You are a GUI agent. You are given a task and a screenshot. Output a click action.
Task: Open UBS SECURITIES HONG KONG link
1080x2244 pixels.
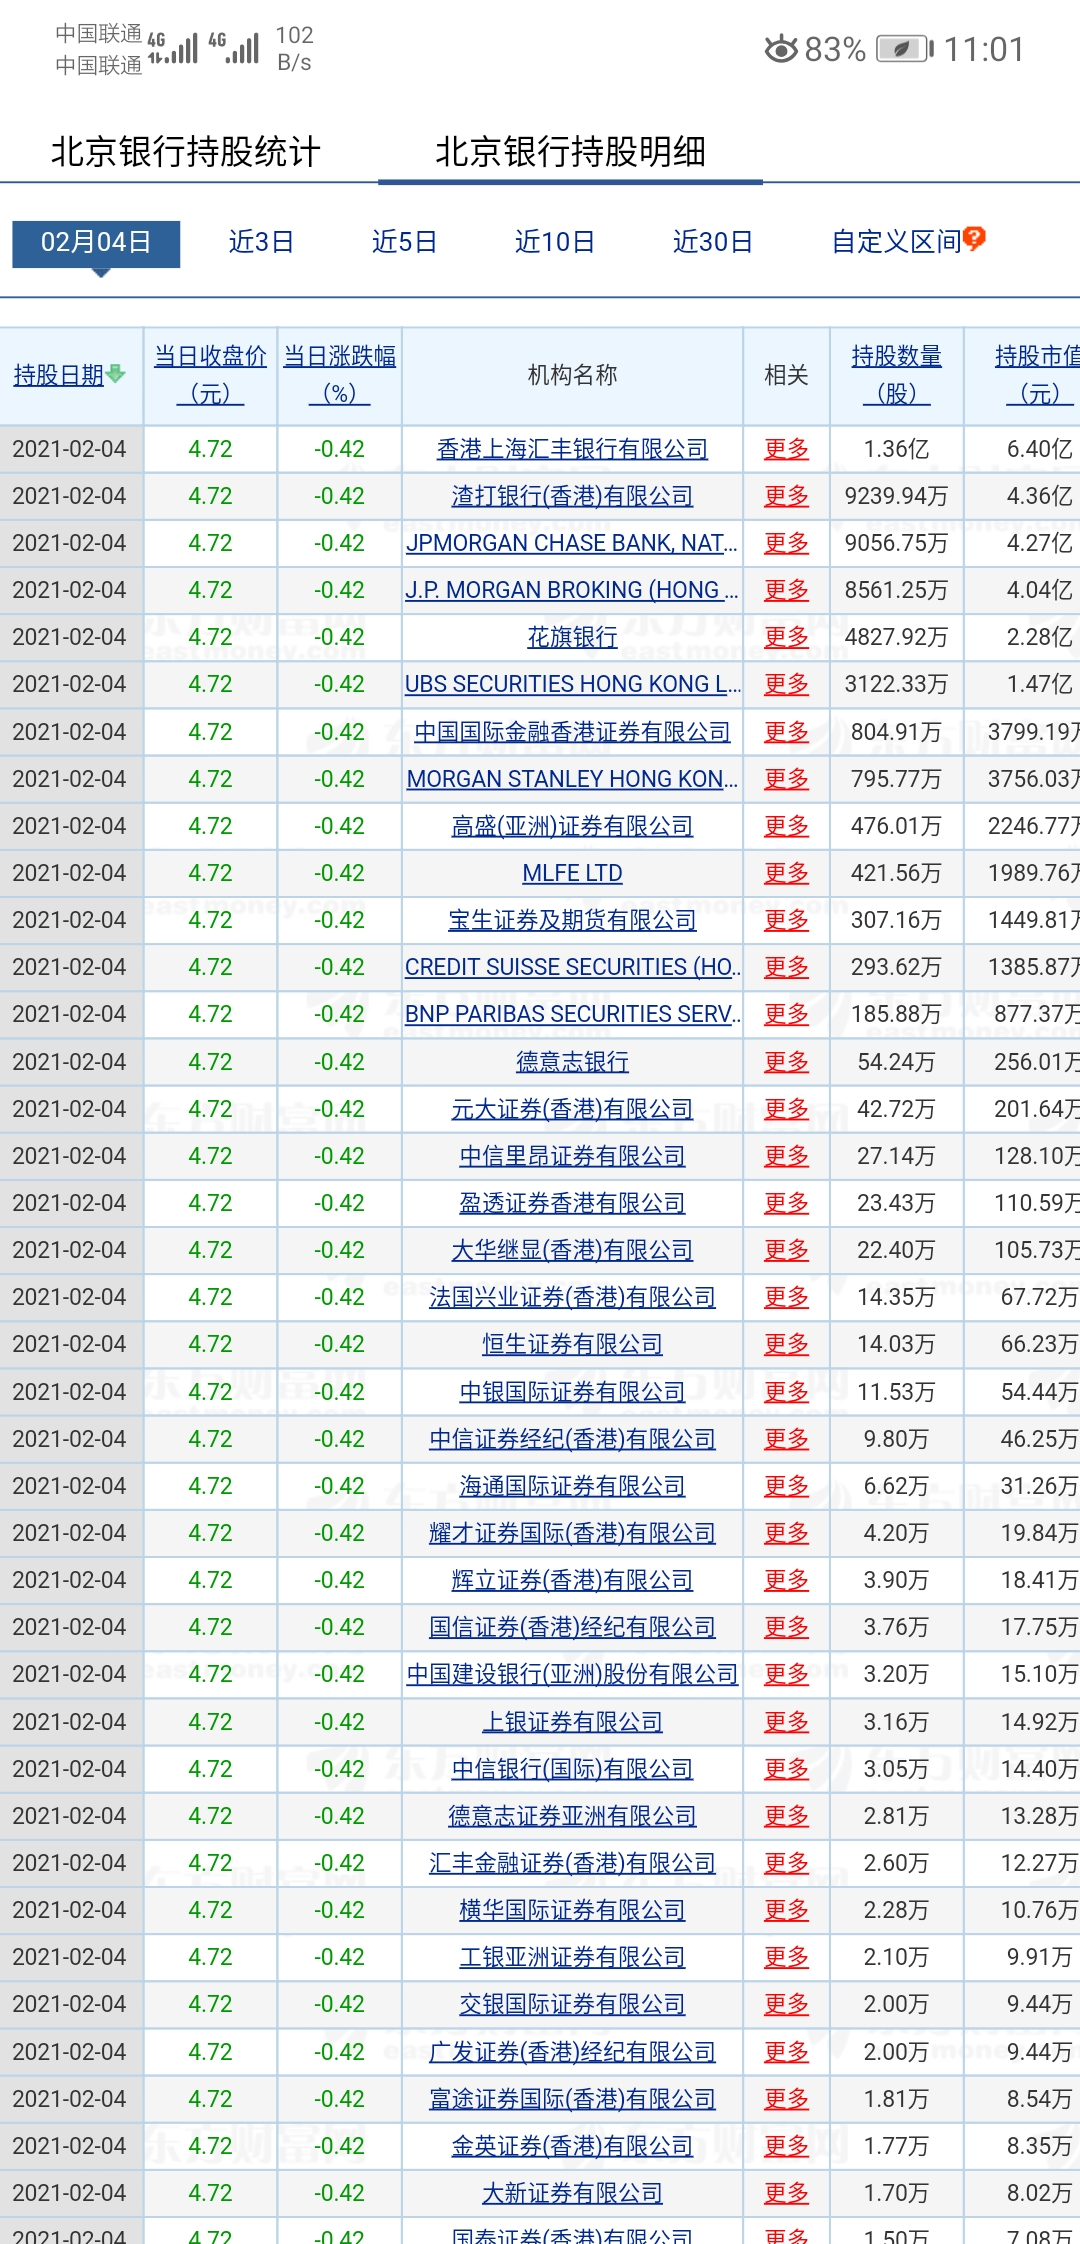572,685
